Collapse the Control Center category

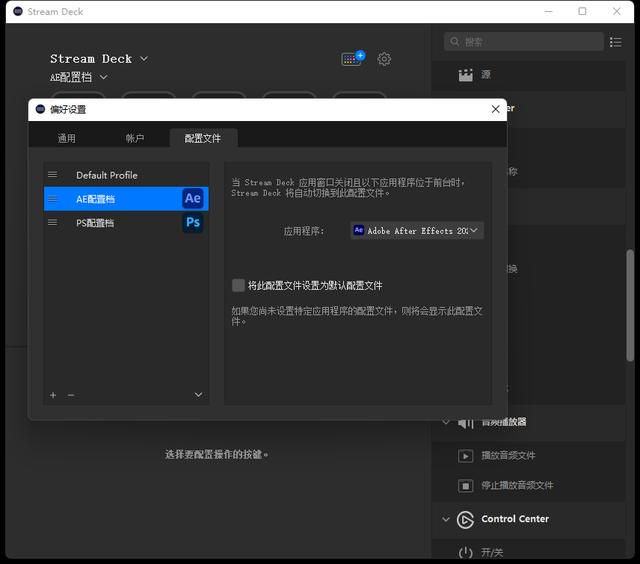(x=446, y=520)
